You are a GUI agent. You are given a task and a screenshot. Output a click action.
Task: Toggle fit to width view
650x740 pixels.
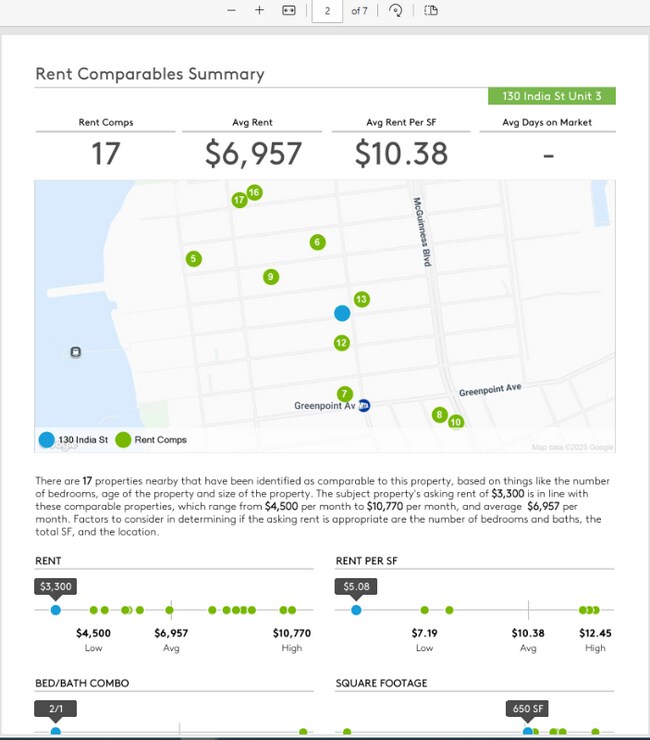289,10
